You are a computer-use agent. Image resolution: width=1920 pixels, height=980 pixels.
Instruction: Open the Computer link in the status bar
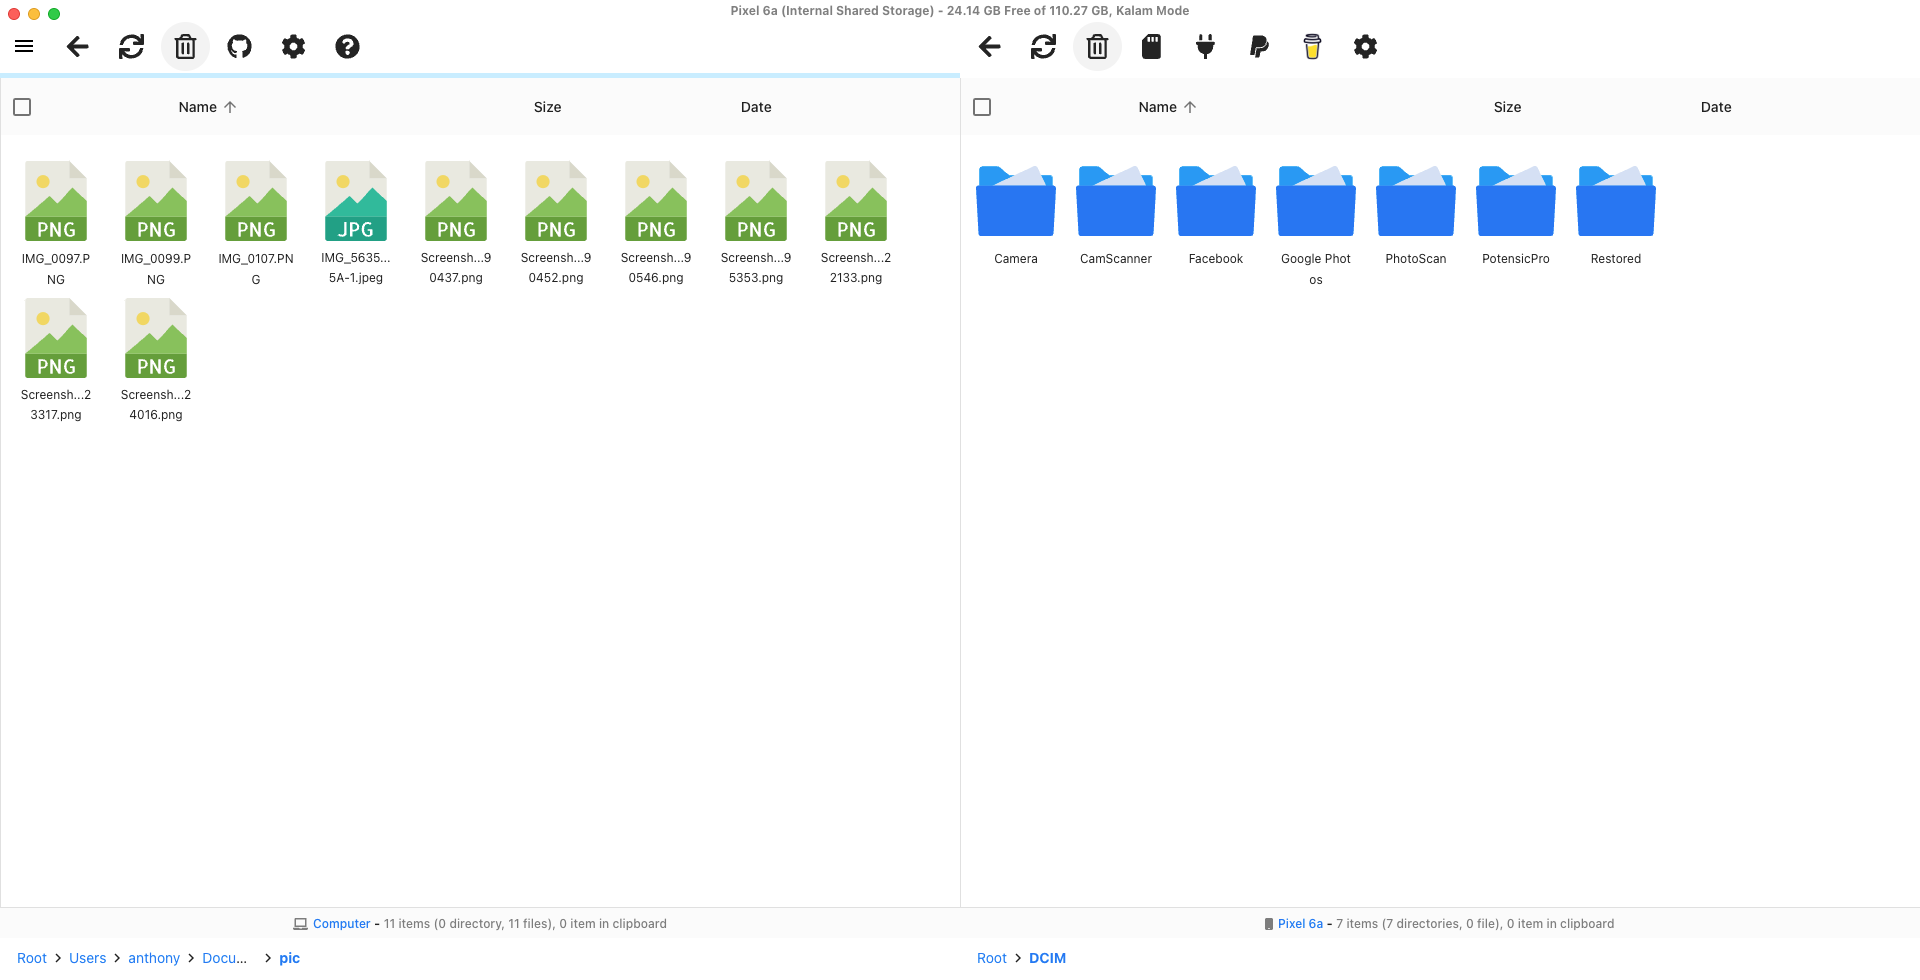pos(341,923)
